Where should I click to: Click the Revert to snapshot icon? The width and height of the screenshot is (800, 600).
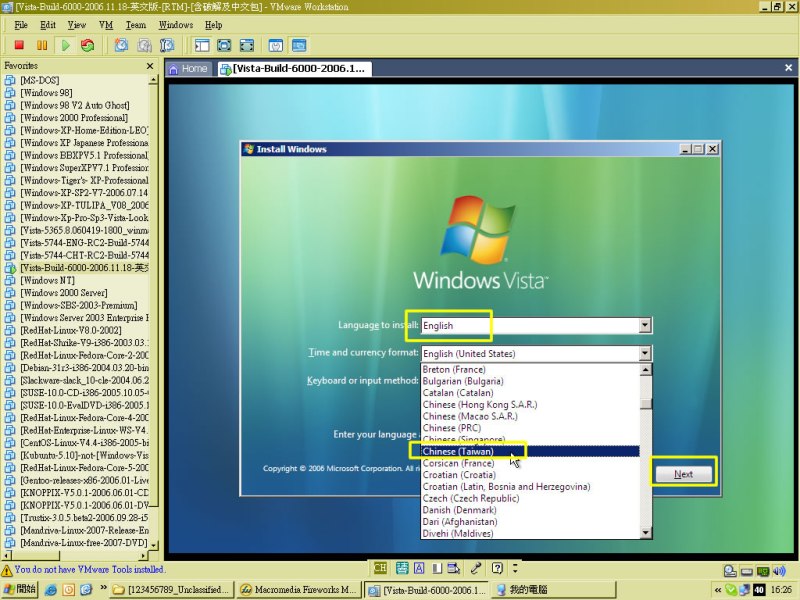pyautogui.click(x=144, y=45)
